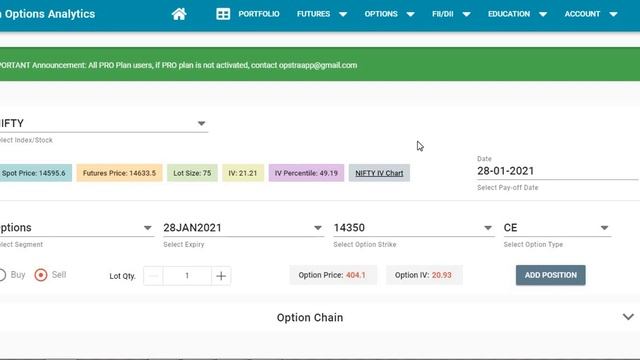This screenshot has width=640, height=360.
Task: Expand the Option Chain panel chevron
Action: click(x=628, y=317)
